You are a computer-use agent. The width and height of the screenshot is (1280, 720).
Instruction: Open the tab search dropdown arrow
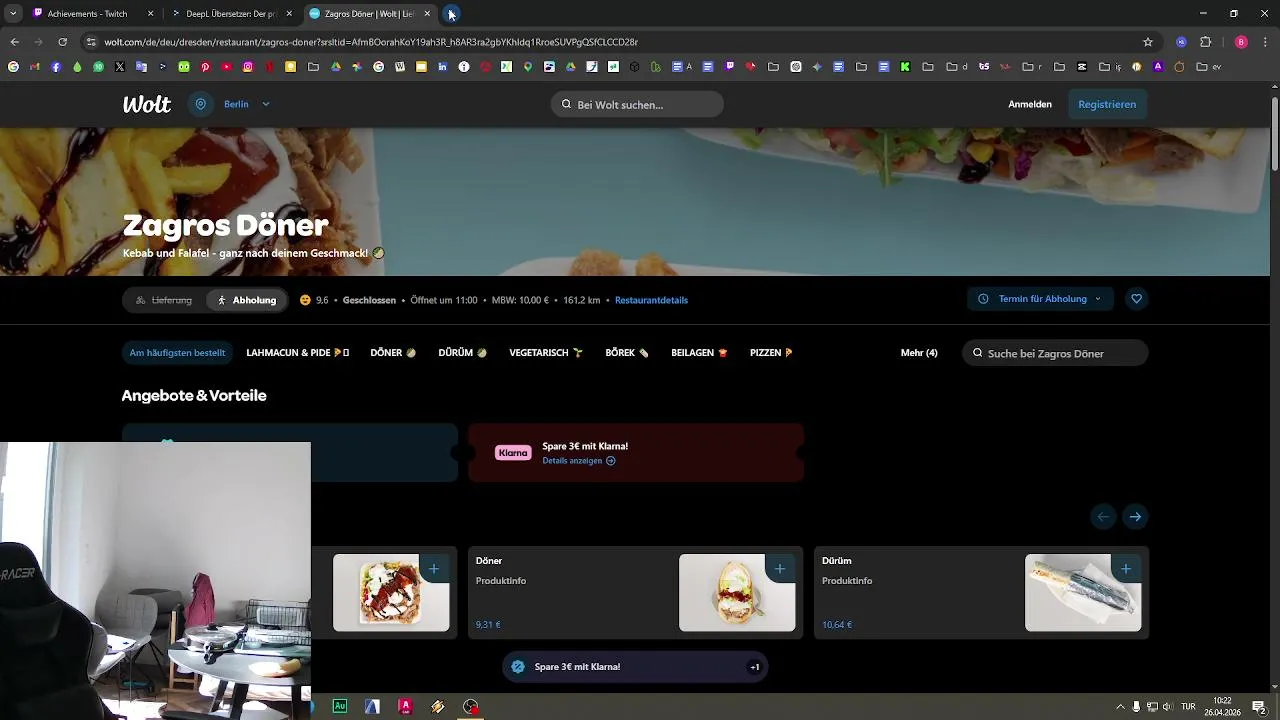tap(13, 14)
